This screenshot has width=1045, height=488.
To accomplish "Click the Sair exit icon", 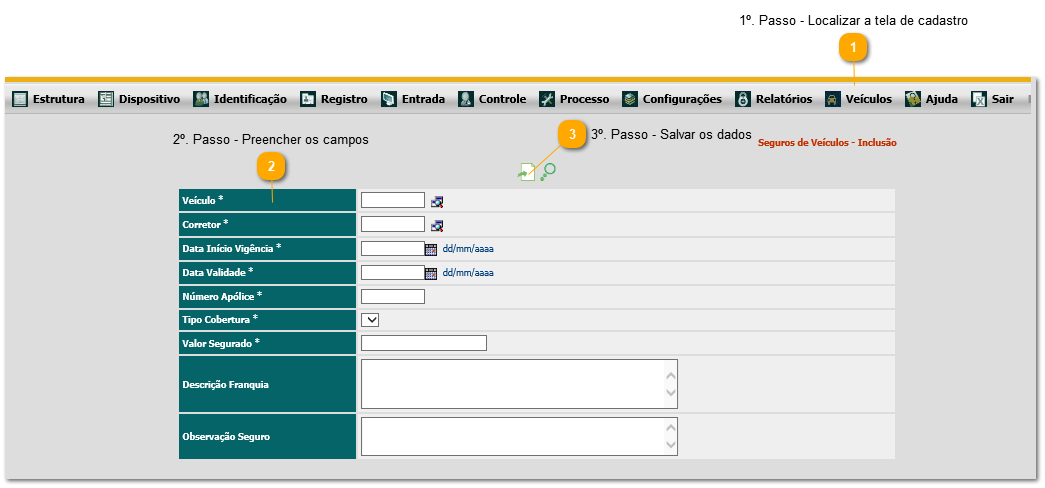I will point(978,99).
